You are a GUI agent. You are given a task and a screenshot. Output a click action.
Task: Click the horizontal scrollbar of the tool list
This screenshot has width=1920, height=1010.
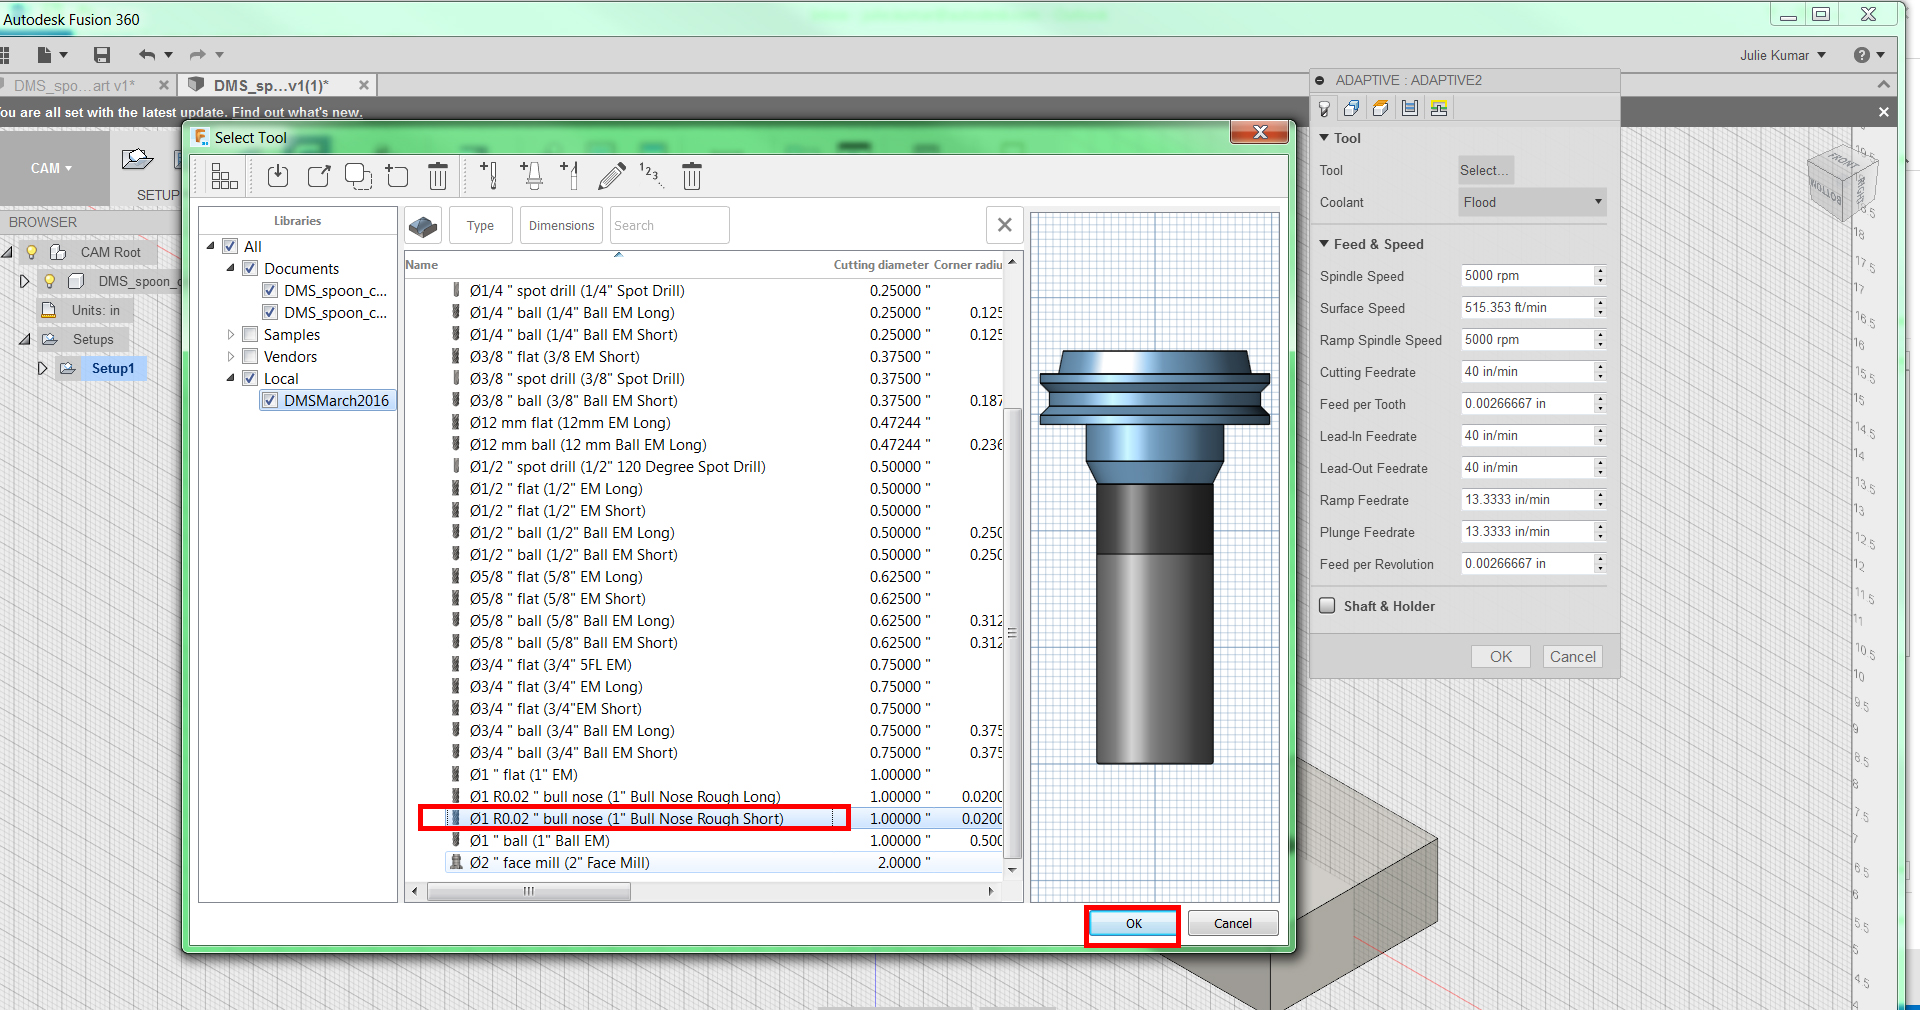(x=528, y=891)
